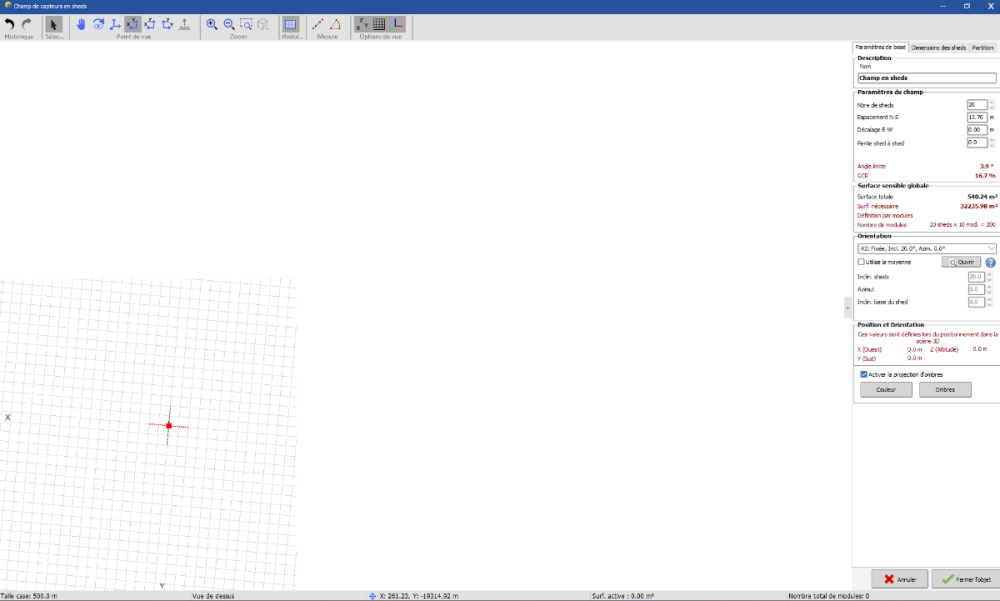Image resolution: width=1000 pixels, height=601 pixels.
Task: Select the distance measure tool
Action: click(318, 24)
